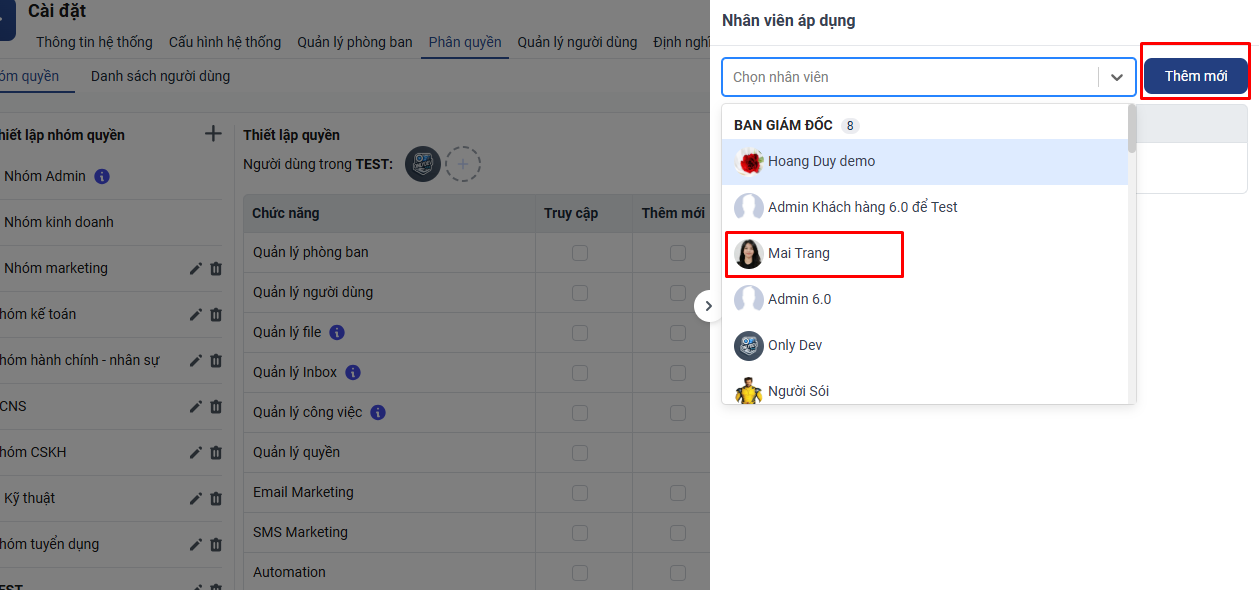Click the employee dropdown list scrollbar
Image resolution: width=1259 pixels, height=590 pixels.
1132,130
